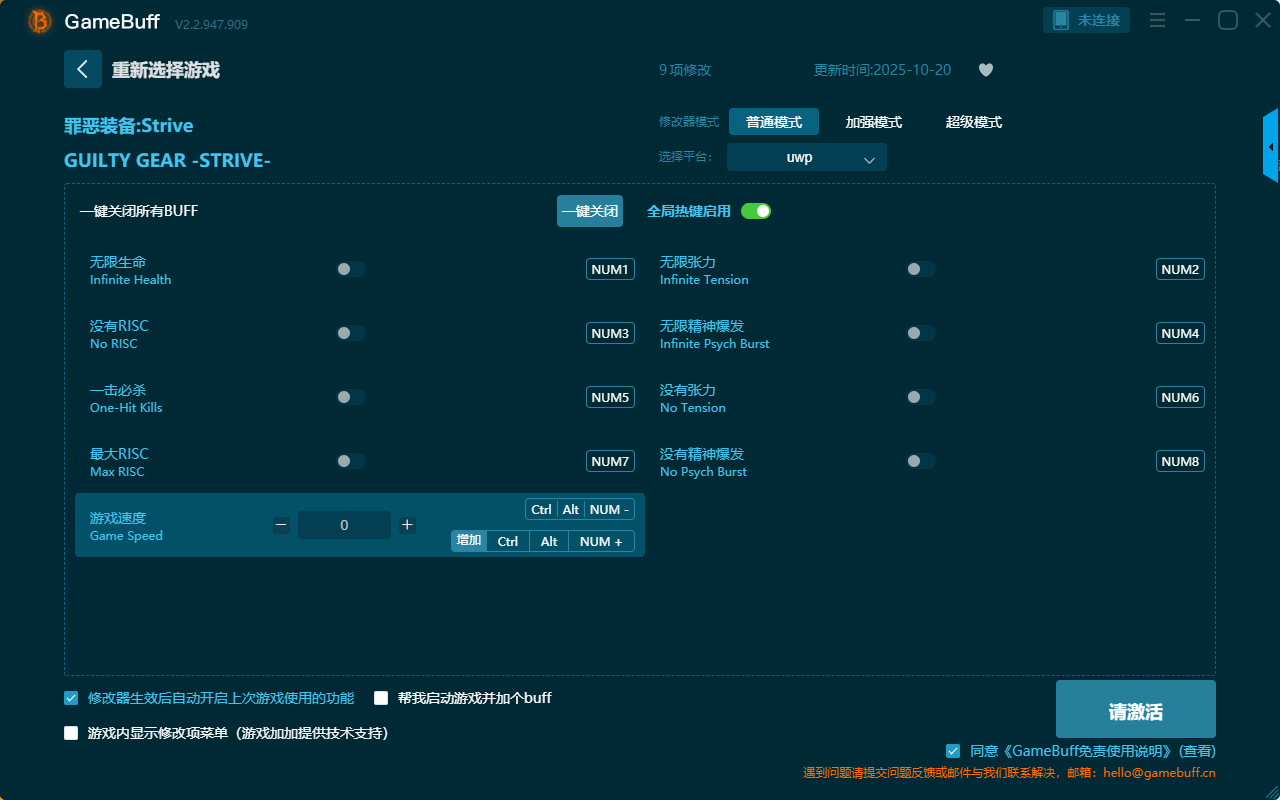Screen dimensions: 1280x800
Task: Click the NUM1 hotkey box for Infinite Health
Action: [x=609, y=269]
